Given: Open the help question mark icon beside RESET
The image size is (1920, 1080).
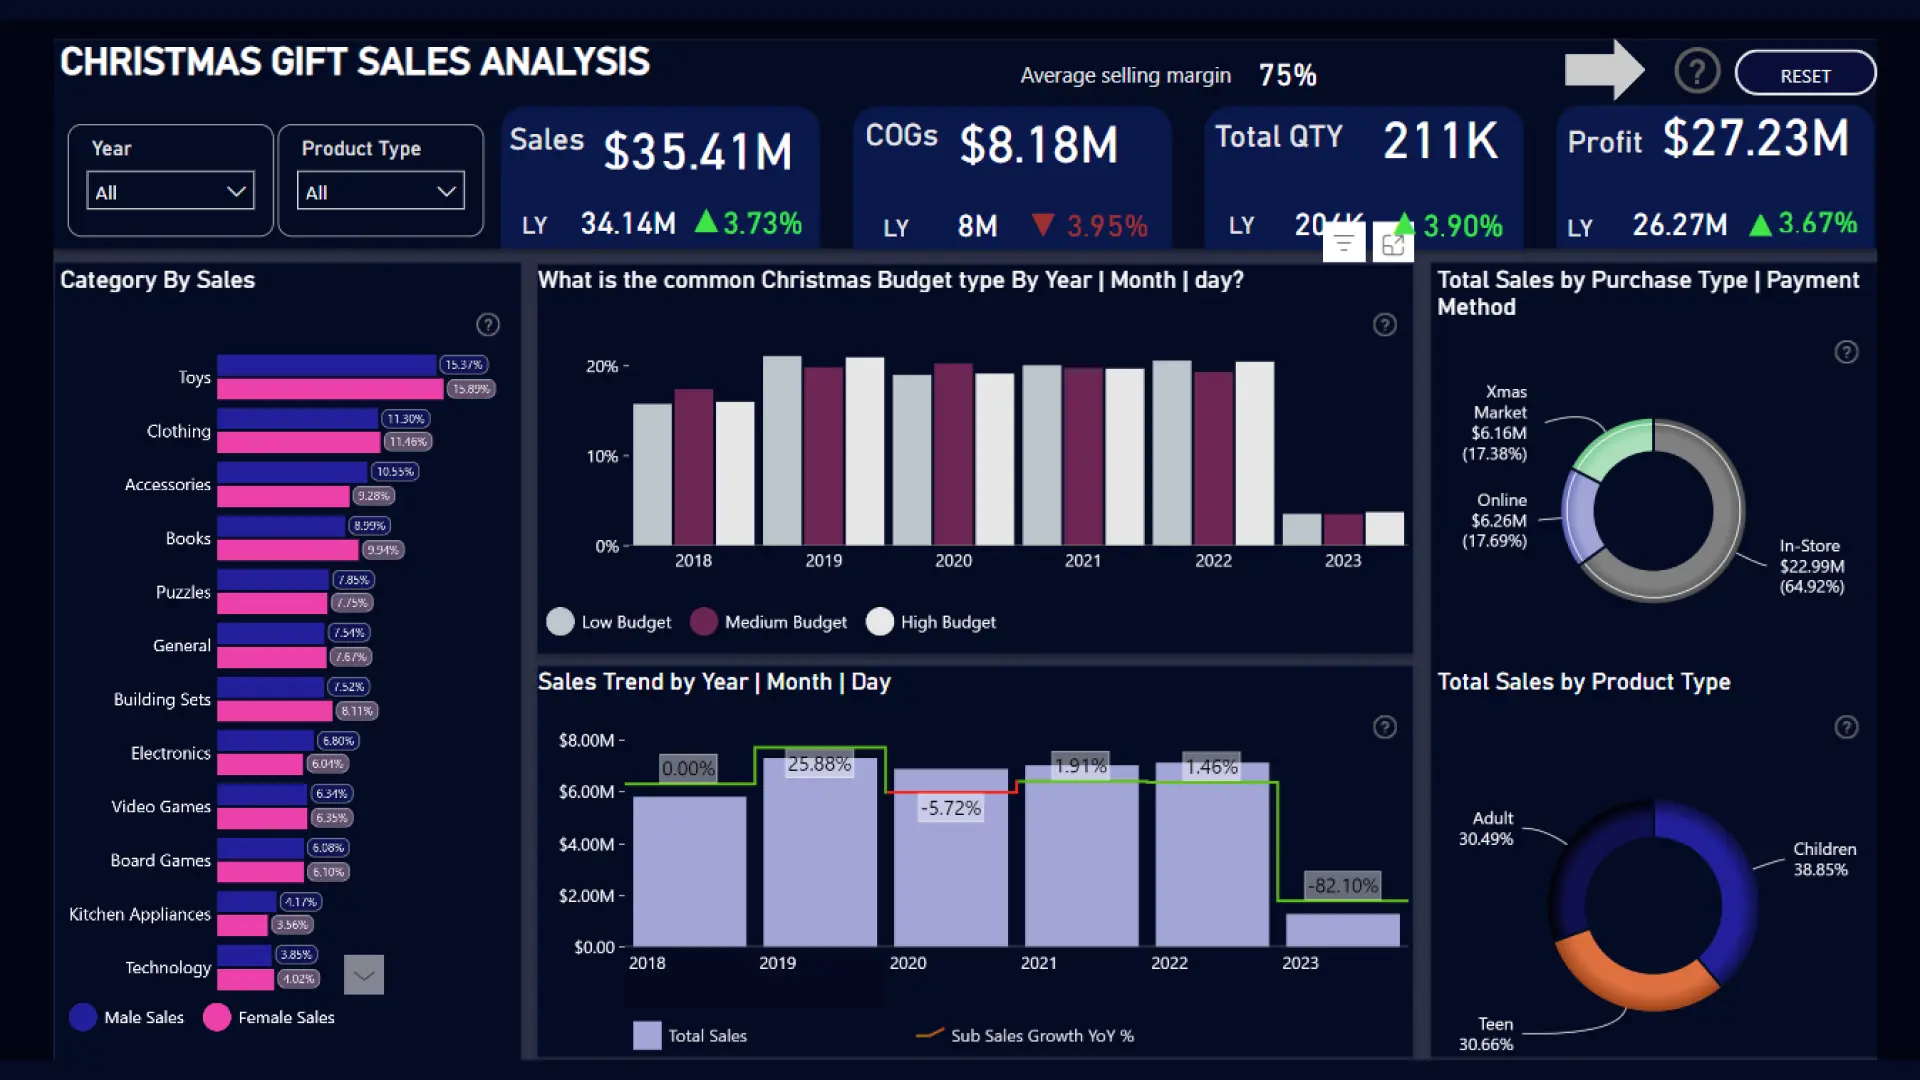Looking at the screenshot, I should click(x=1697, y=72).
